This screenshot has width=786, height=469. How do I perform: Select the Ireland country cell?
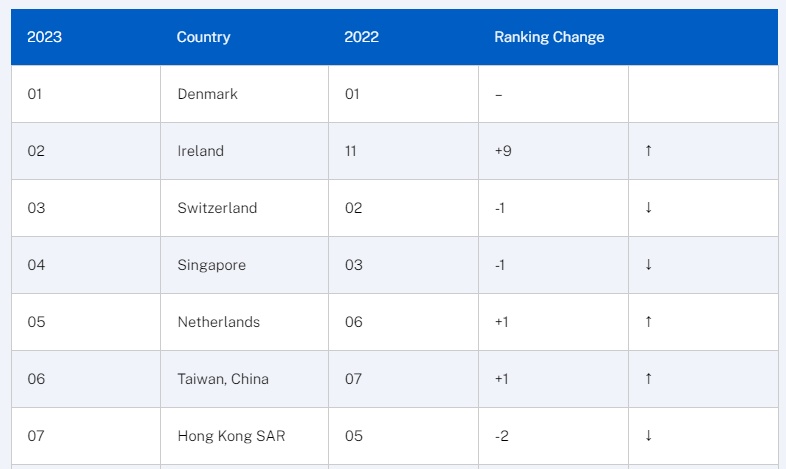click(200, 151)
